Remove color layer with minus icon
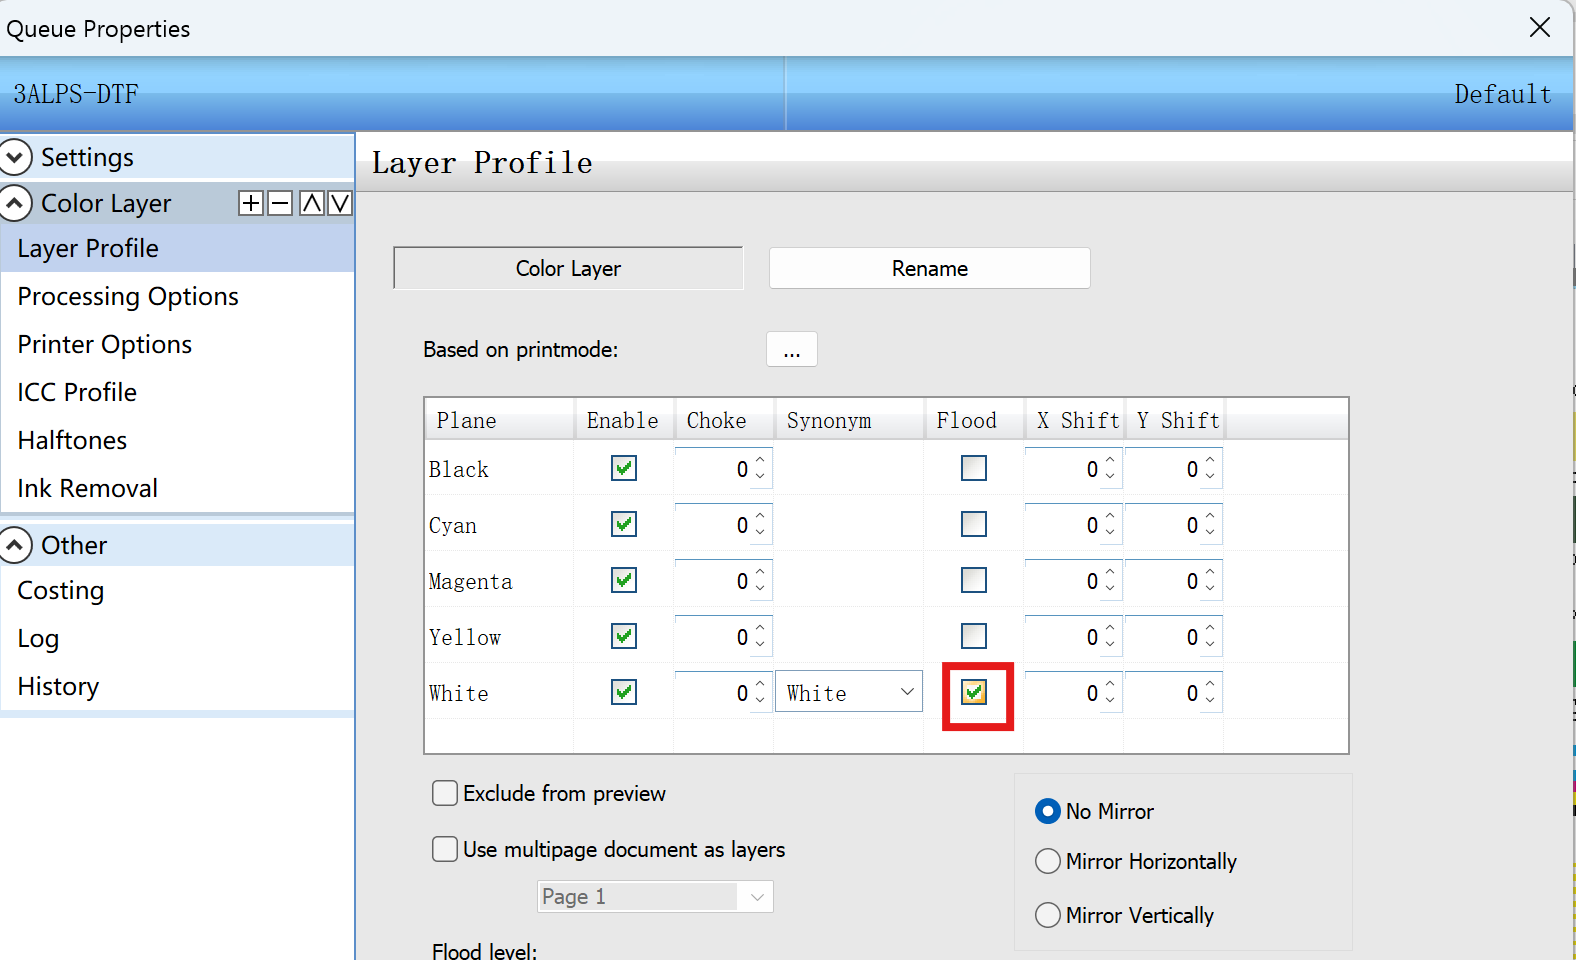The width and height of the screenshot is (1576, 960). 280,203
